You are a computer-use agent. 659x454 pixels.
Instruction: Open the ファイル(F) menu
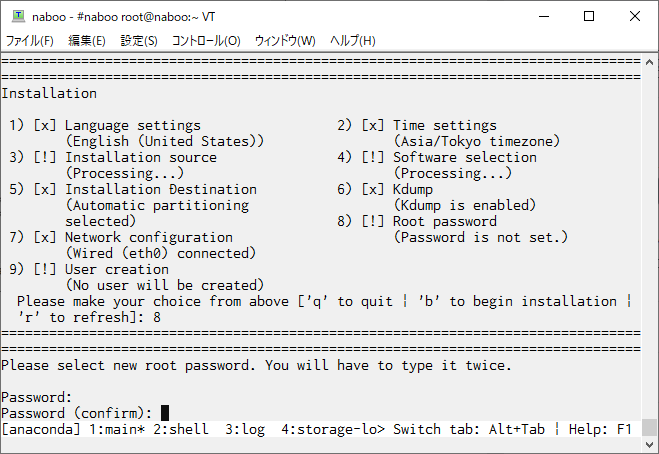pos(29,41)
